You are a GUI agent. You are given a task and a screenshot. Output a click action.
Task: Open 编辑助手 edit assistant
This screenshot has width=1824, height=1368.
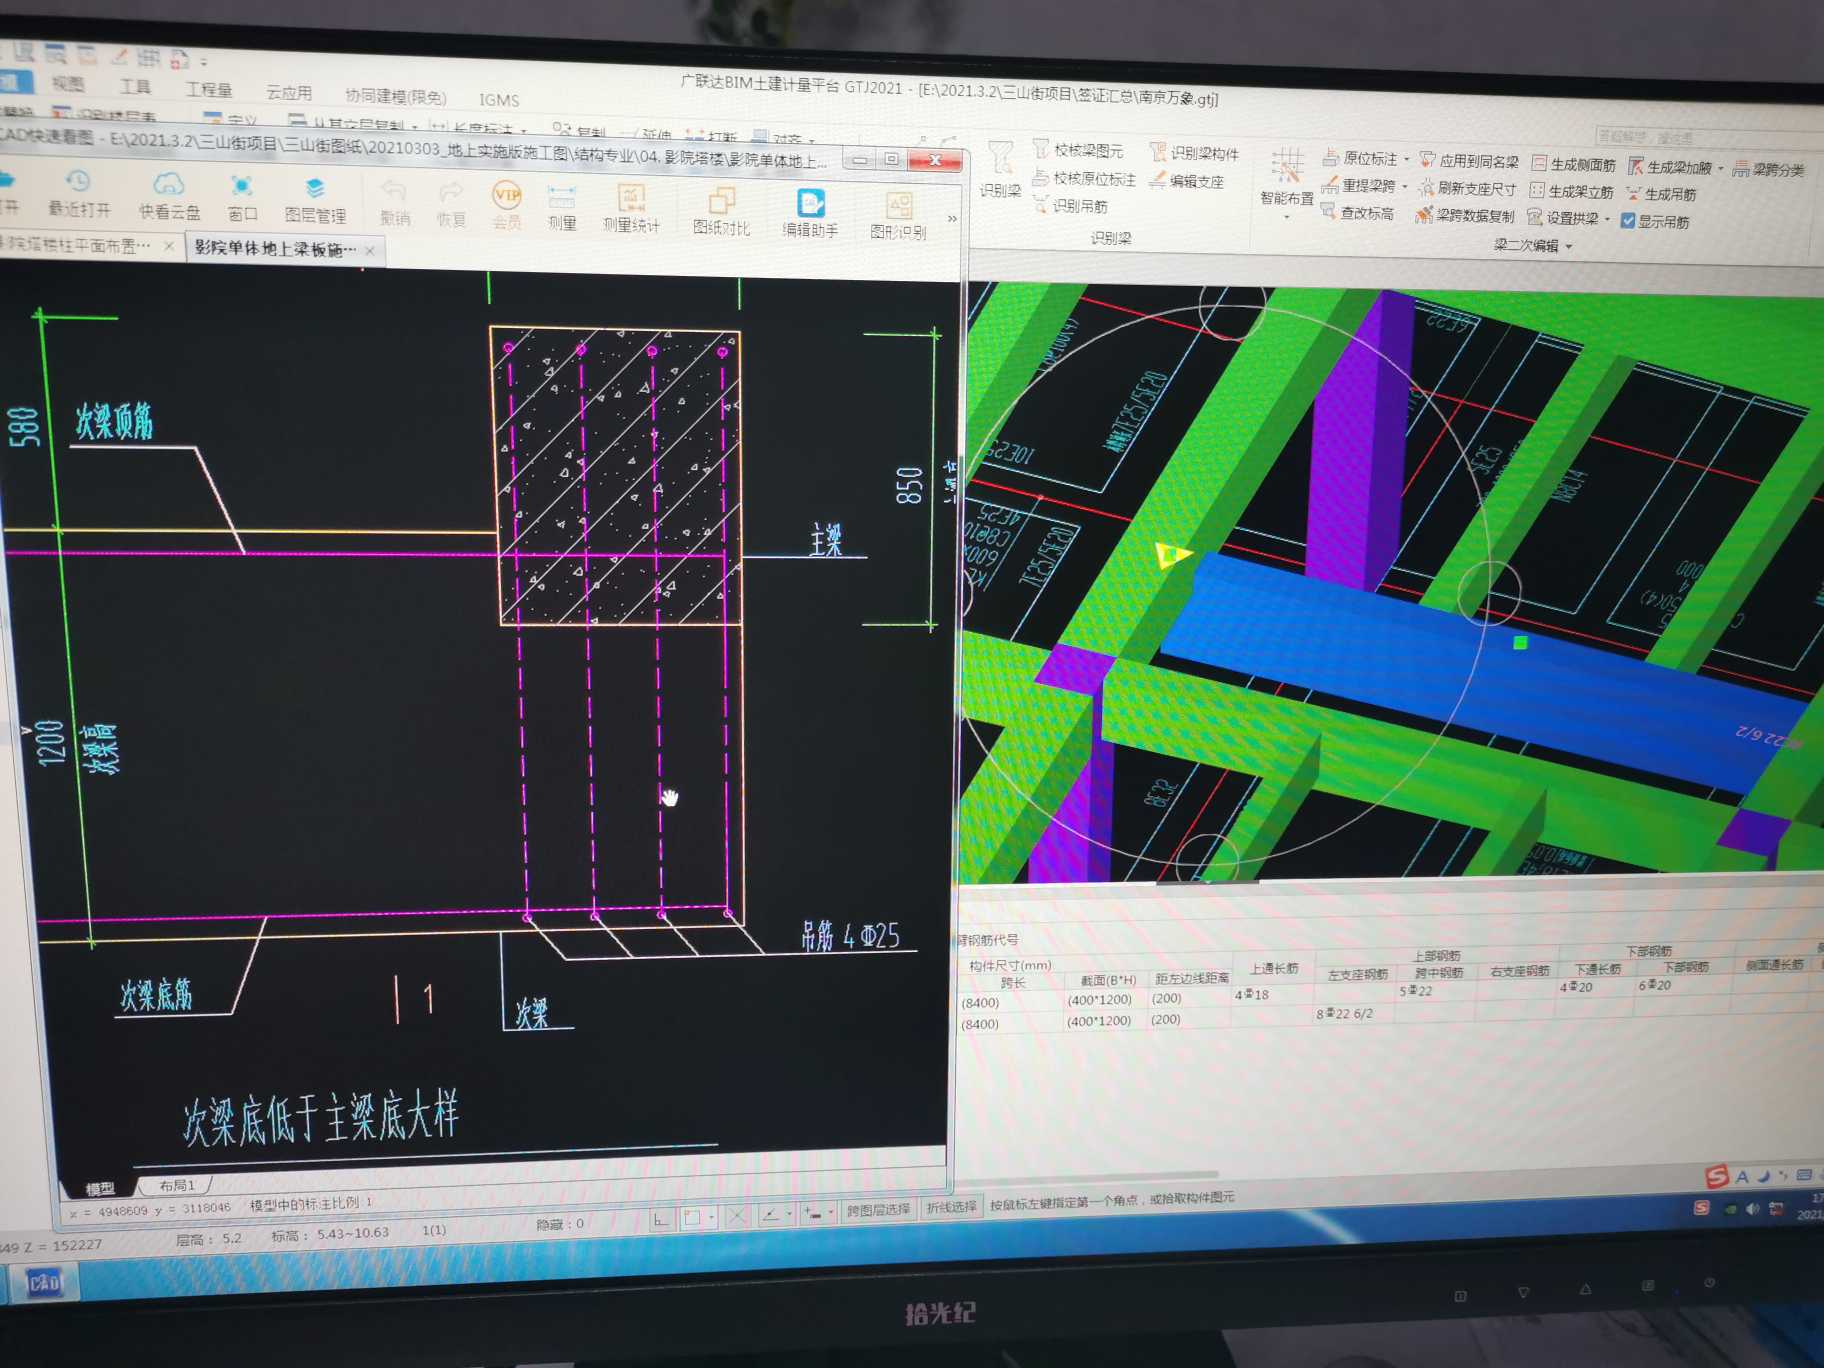pos(810,215)
